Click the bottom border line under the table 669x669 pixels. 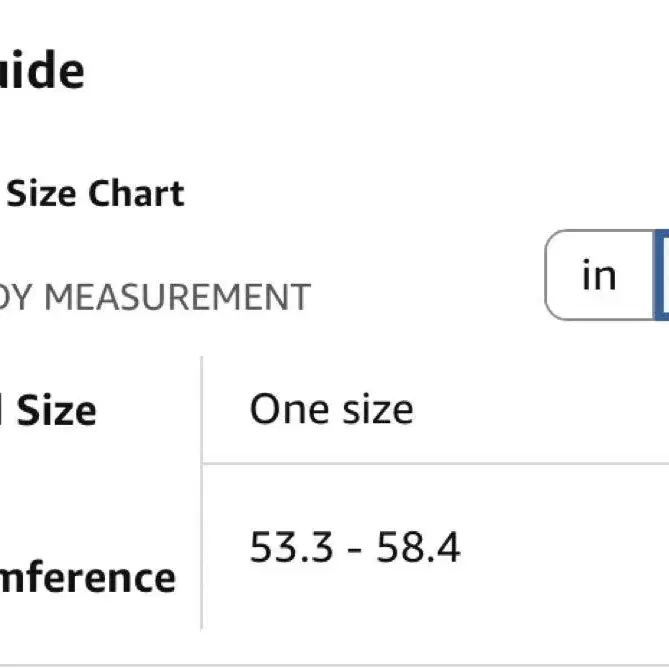[x=334, y=666]
